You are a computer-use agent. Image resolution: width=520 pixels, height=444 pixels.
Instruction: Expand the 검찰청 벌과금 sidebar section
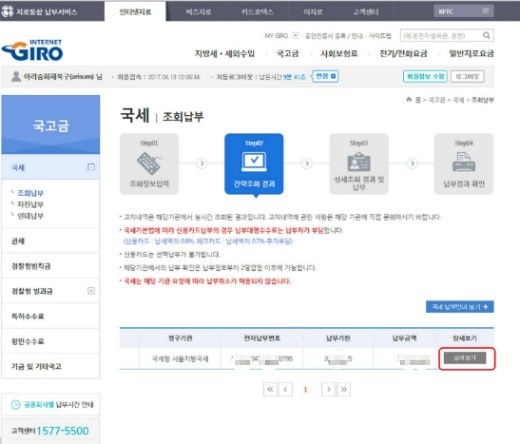[91, 291]
